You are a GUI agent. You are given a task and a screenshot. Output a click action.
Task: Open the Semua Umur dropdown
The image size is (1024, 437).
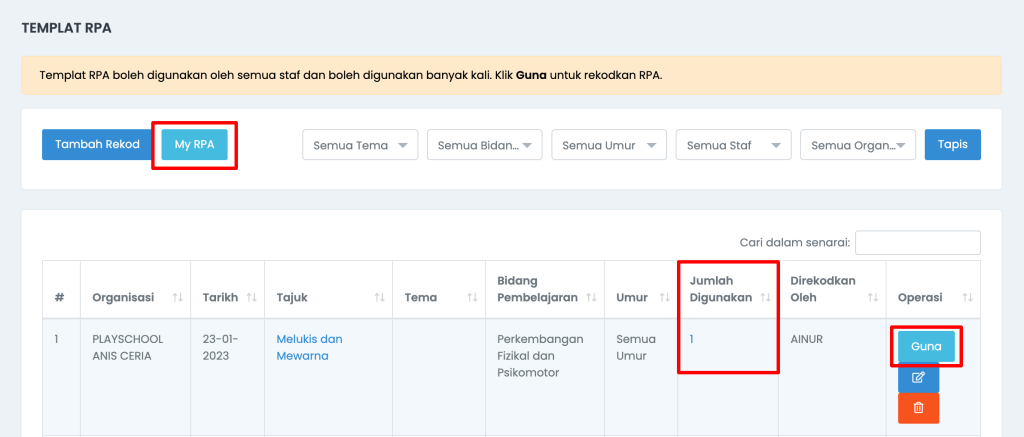(x=609, y=145)
